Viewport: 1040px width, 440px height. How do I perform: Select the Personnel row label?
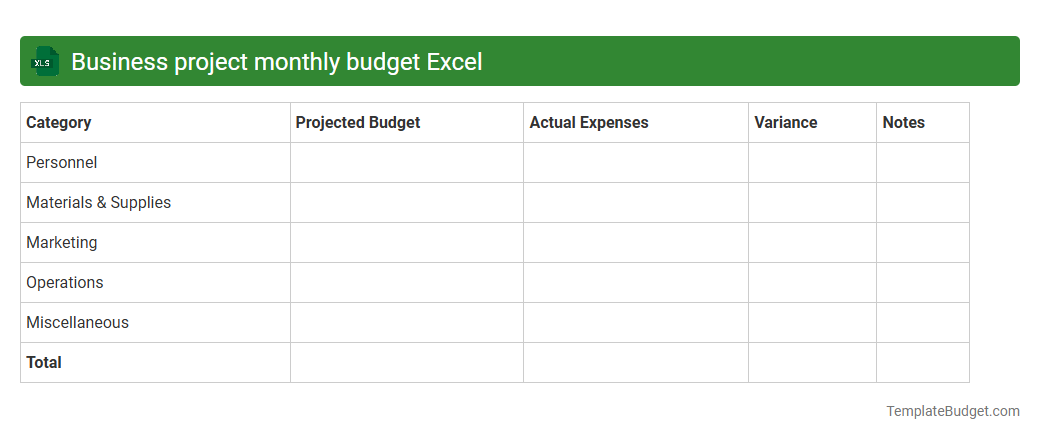coord(62,163)
